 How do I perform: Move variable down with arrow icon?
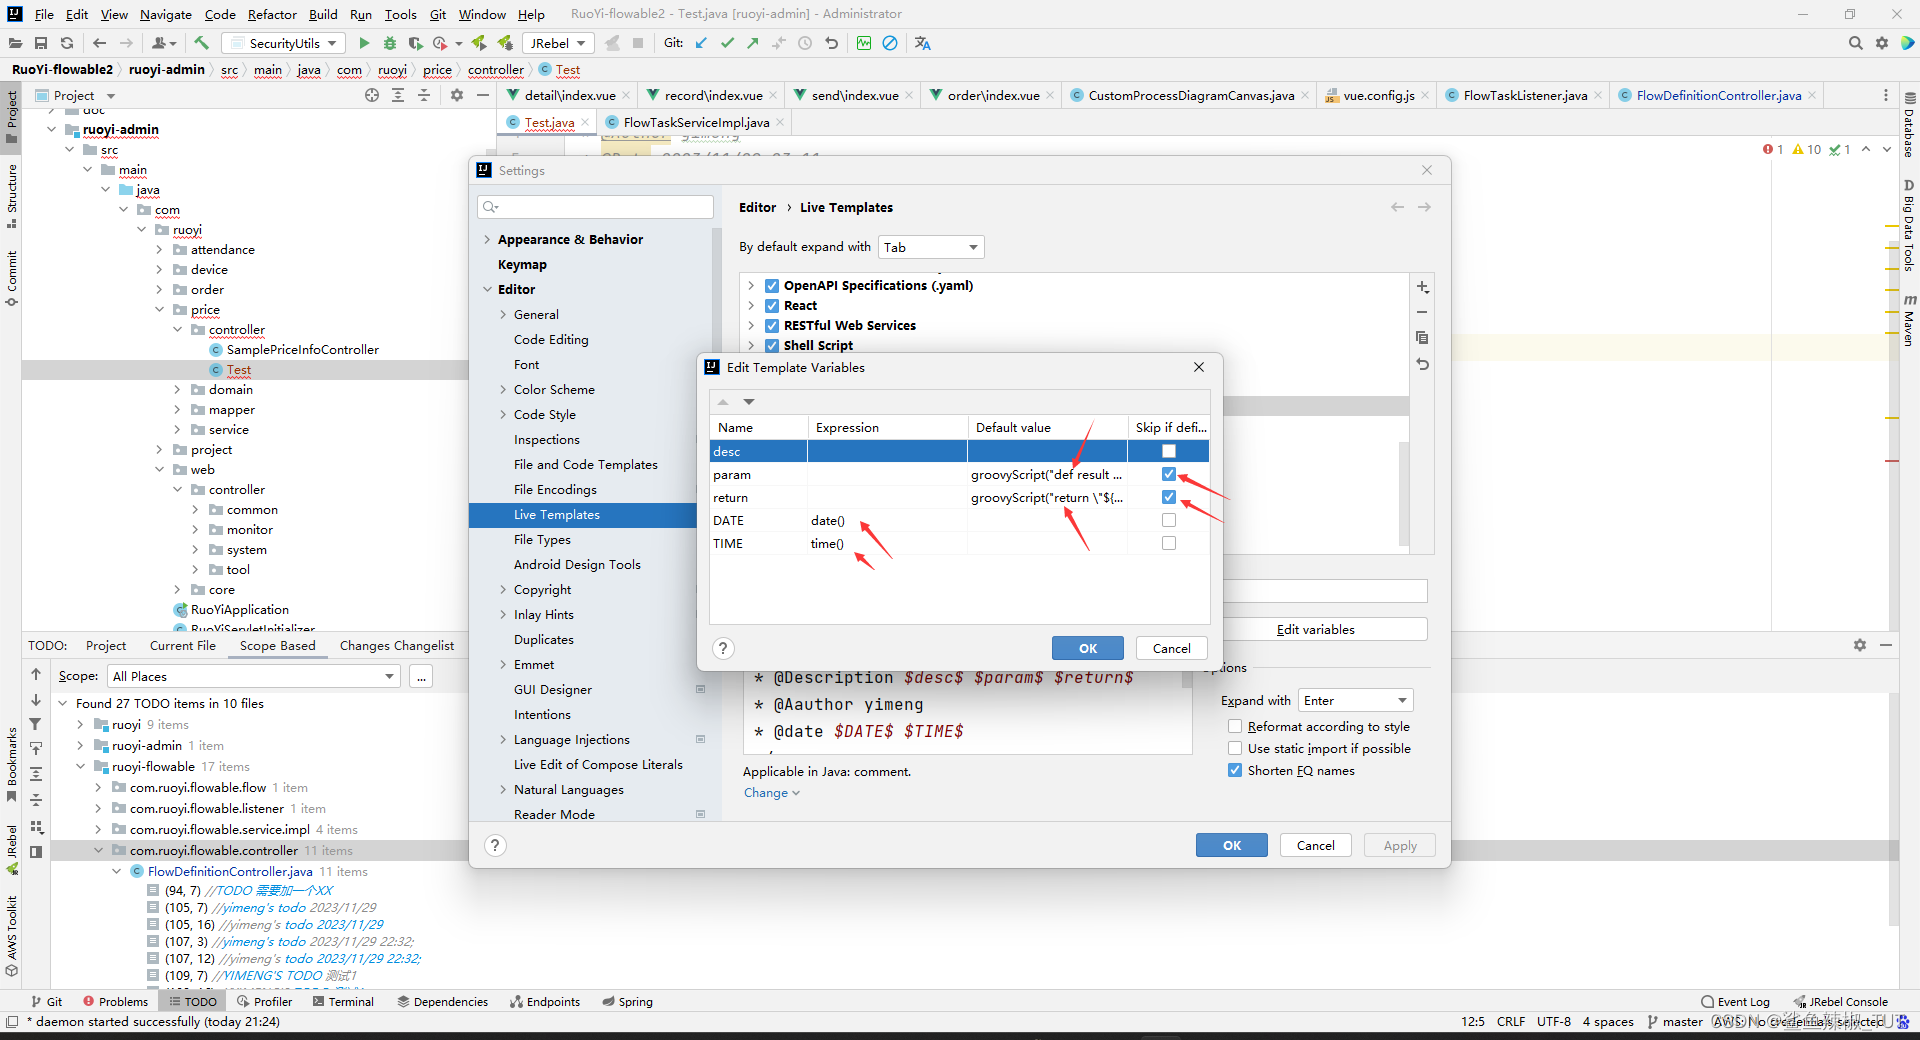pos(748,402)
